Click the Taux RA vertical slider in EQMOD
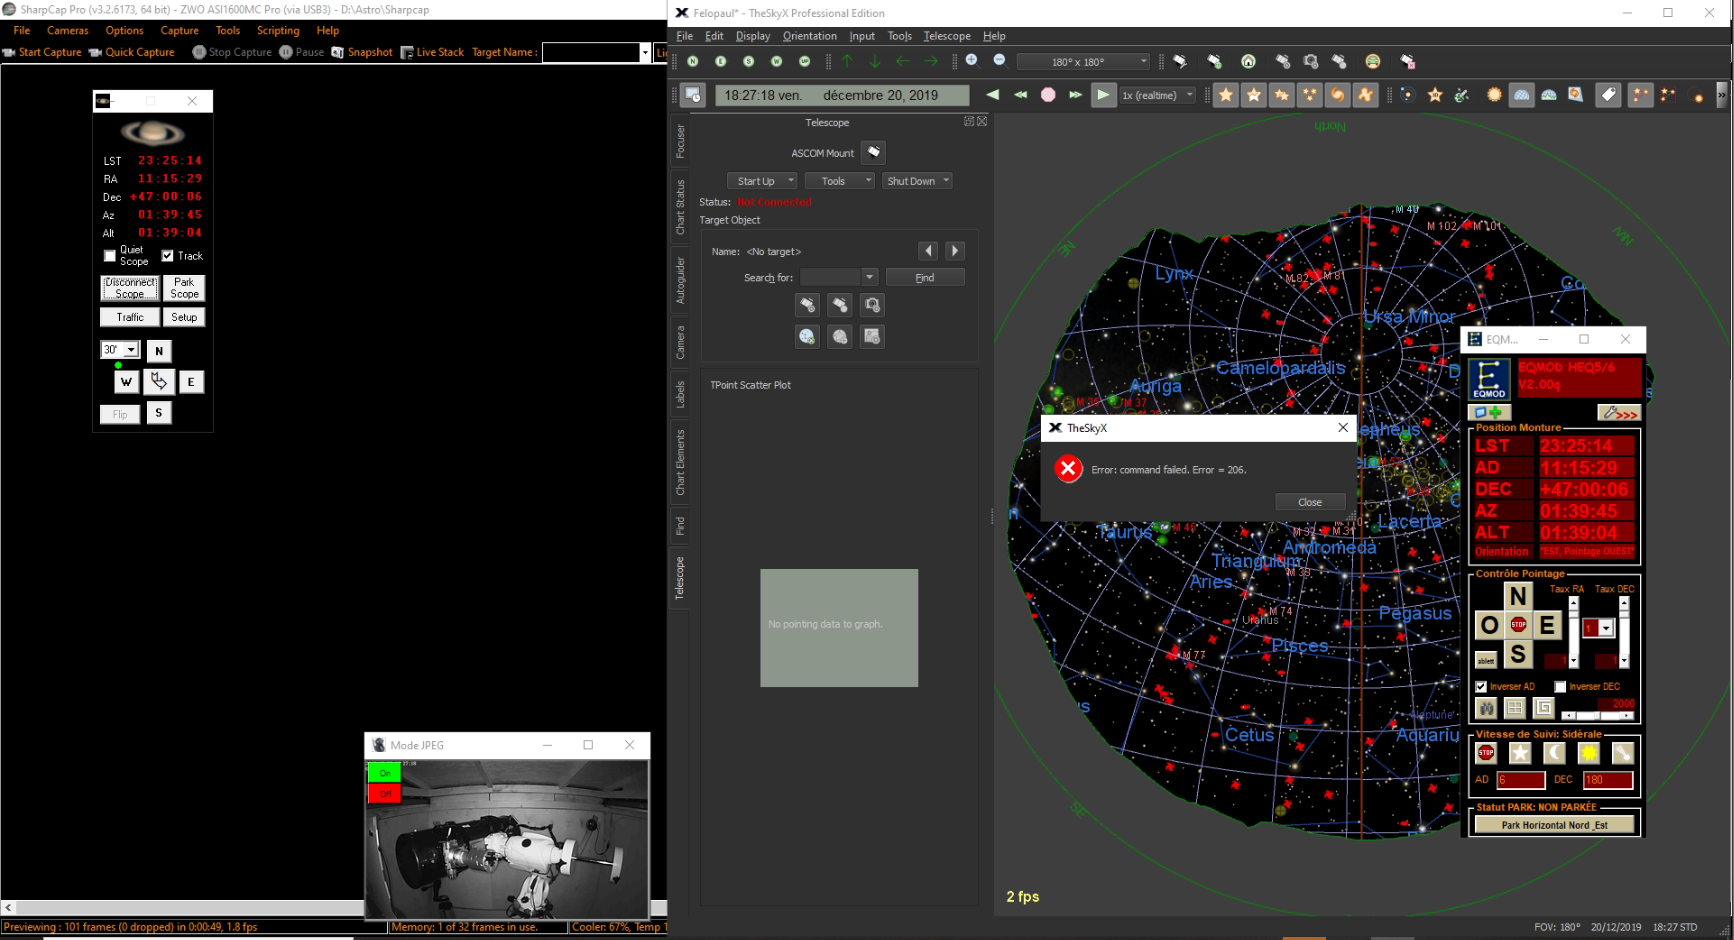Viewport: 1734px width, 940px height. point(1573,632)
